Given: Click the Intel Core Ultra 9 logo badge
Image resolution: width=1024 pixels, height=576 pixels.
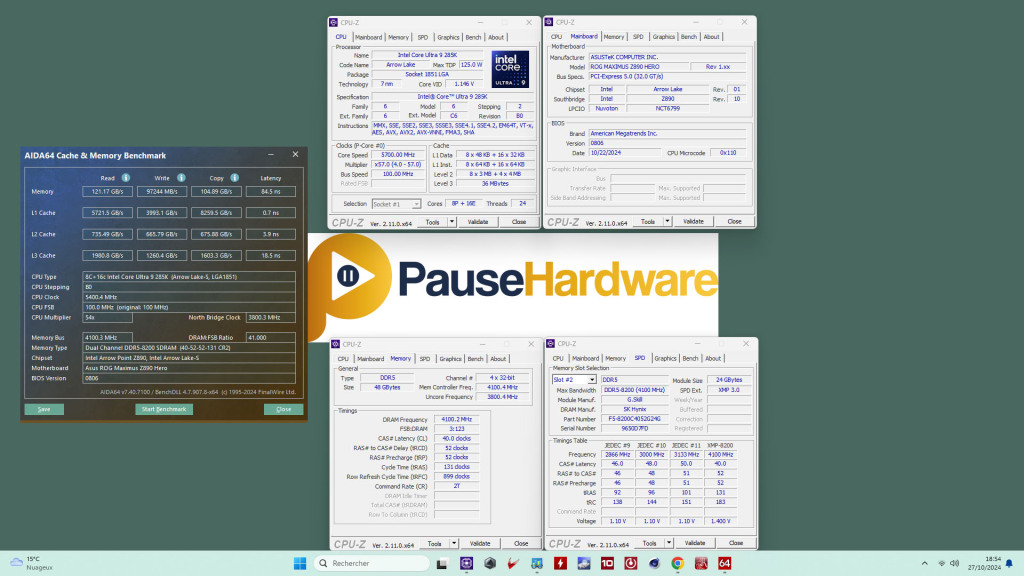Looking at the screenshot, I should 510,69.
